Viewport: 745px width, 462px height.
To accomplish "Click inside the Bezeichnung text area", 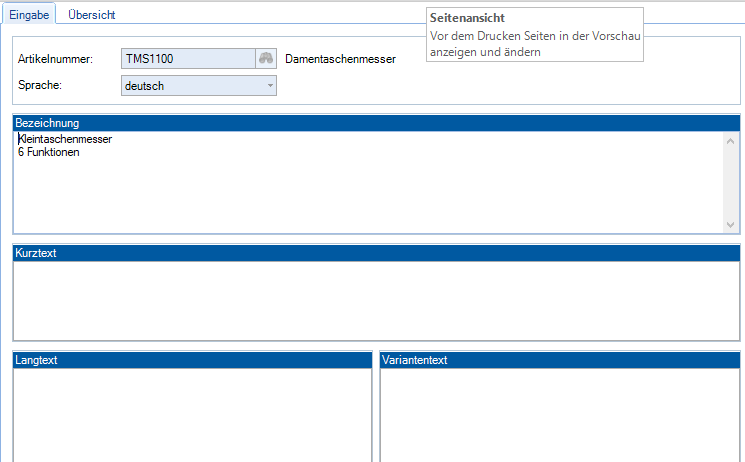I will (x=368, y=195).
